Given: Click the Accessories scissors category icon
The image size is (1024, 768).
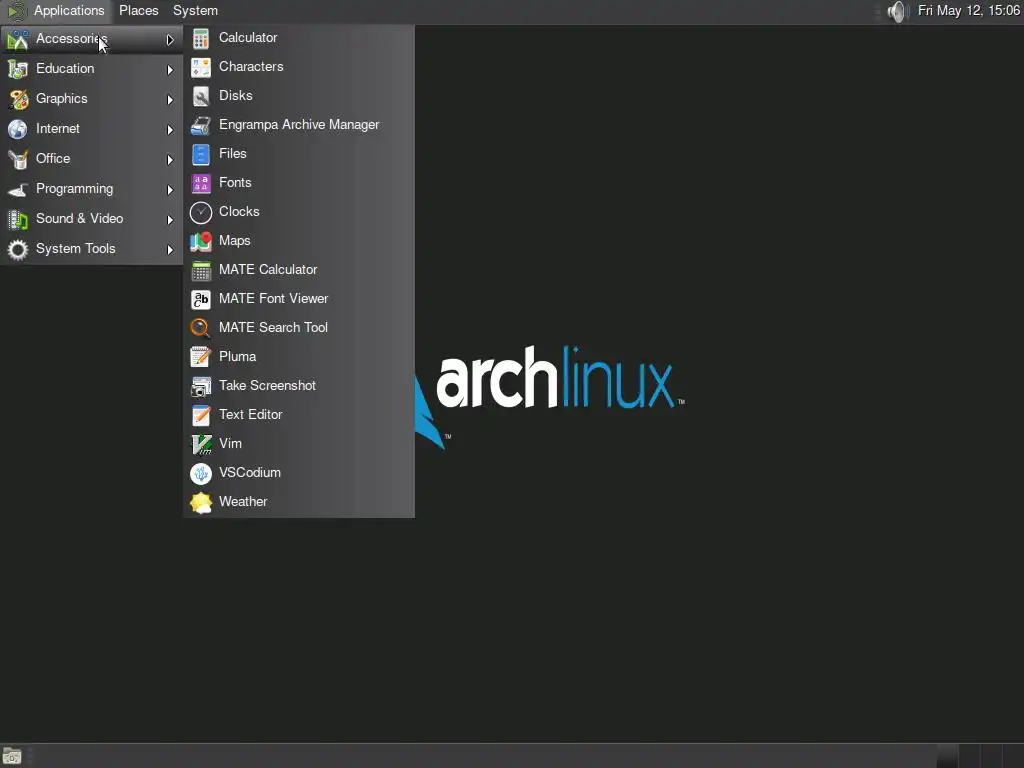Looking at the screenshot, I should [18, 40].
